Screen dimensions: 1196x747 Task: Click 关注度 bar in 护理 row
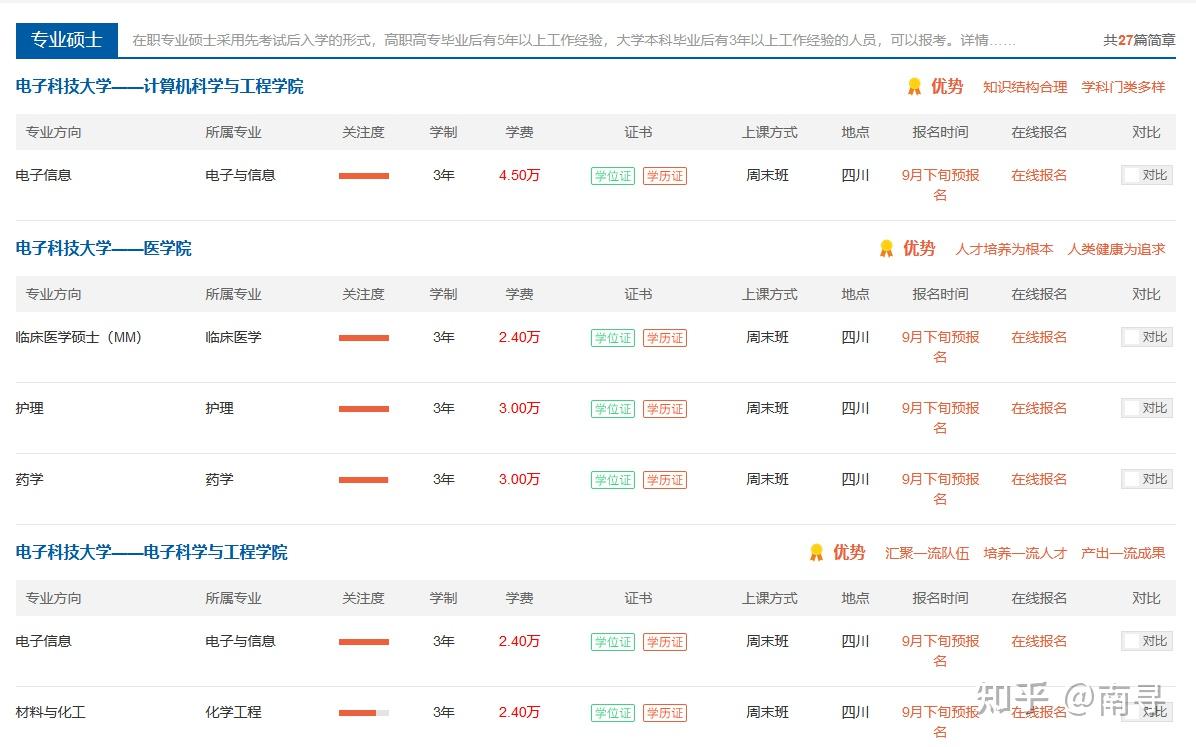pos(364,408)
